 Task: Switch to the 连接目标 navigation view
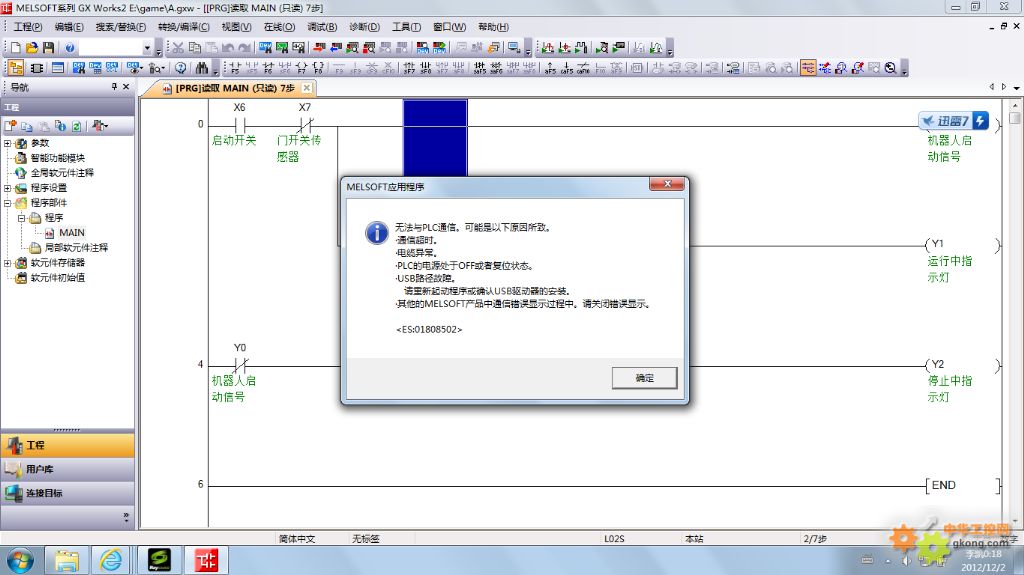(x=67, y=493)
